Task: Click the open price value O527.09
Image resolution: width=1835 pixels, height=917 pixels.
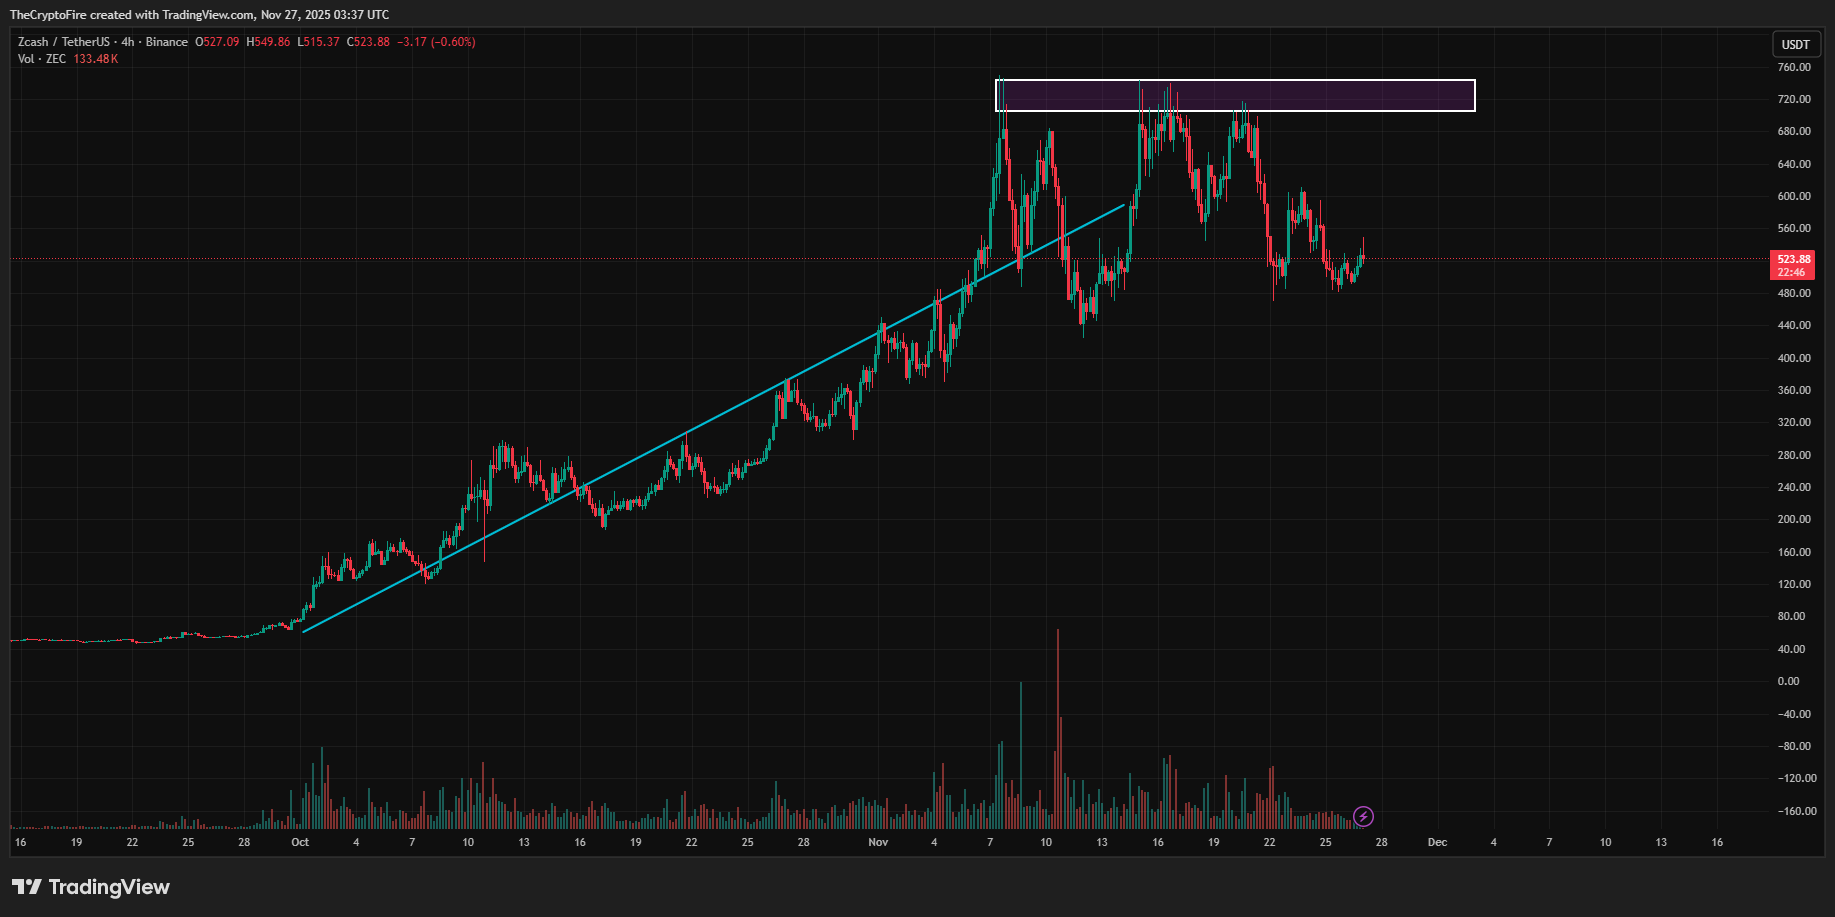Action: pos(217,42)
